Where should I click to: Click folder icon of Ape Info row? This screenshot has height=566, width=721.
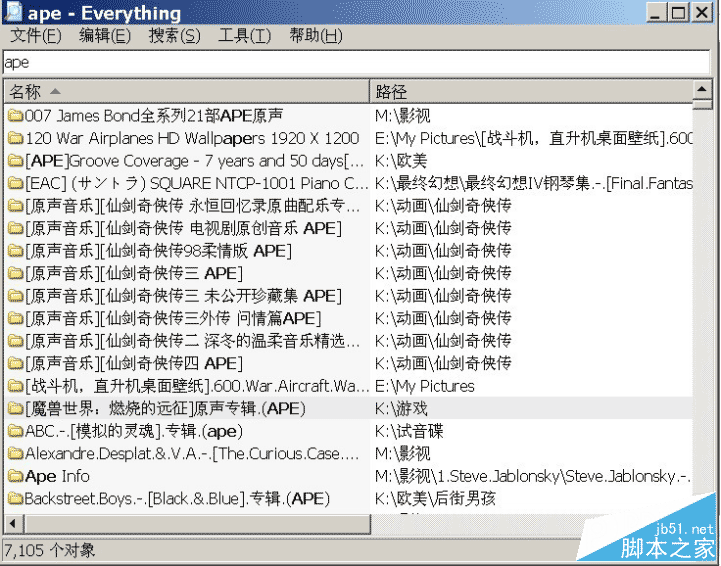tap(16, 476)
